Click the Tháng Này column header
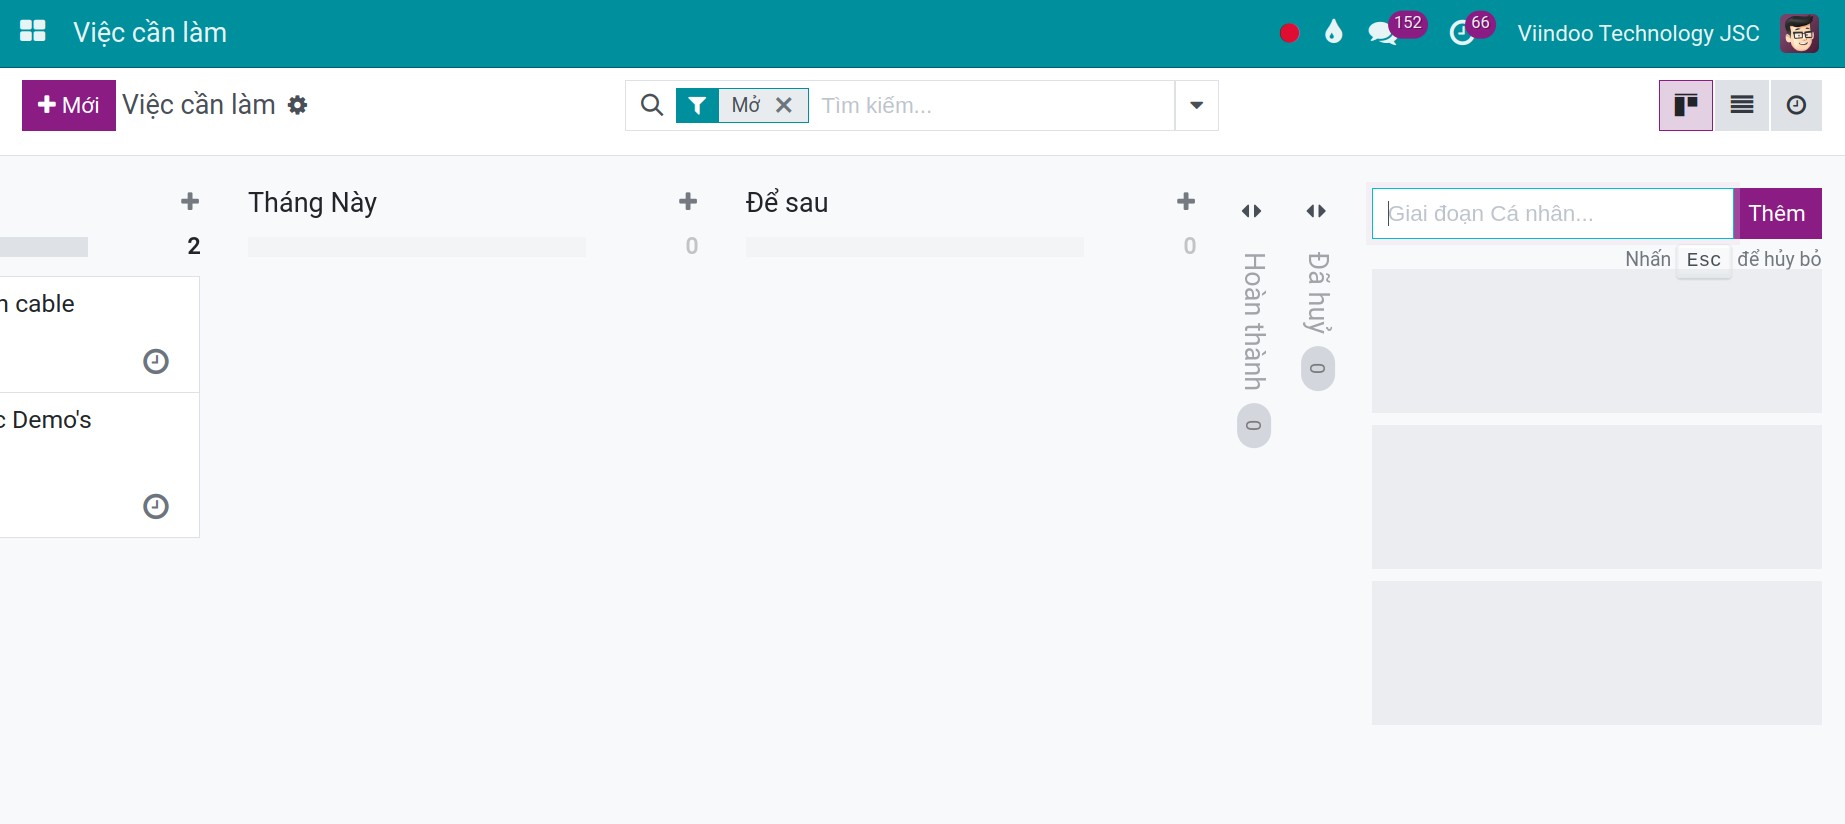Image resolution: width=1845 pixels, height=824 pixels. [x=312, y=203]
